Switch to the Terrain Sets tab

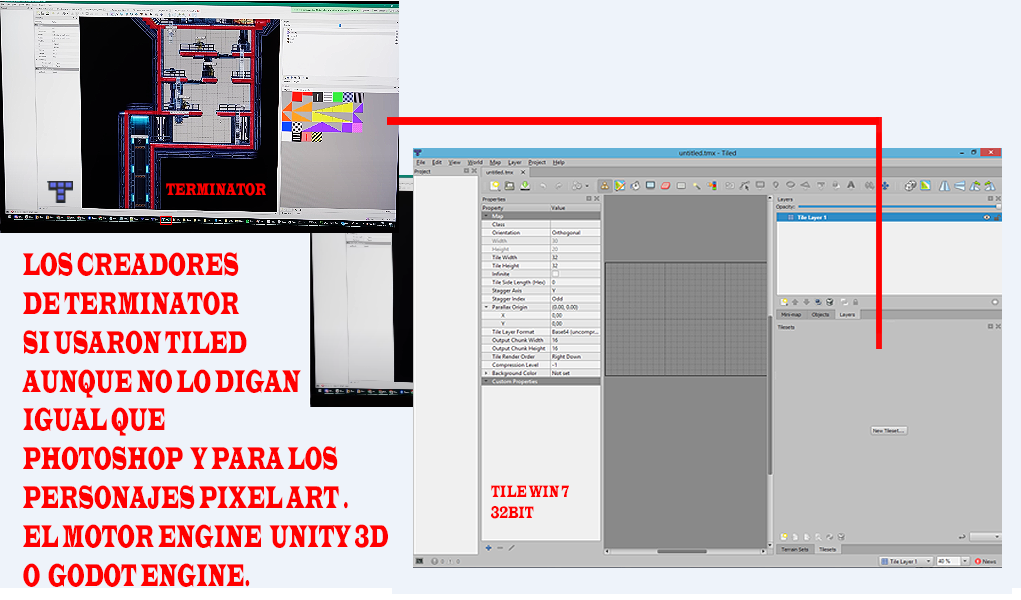pos(794,549)
